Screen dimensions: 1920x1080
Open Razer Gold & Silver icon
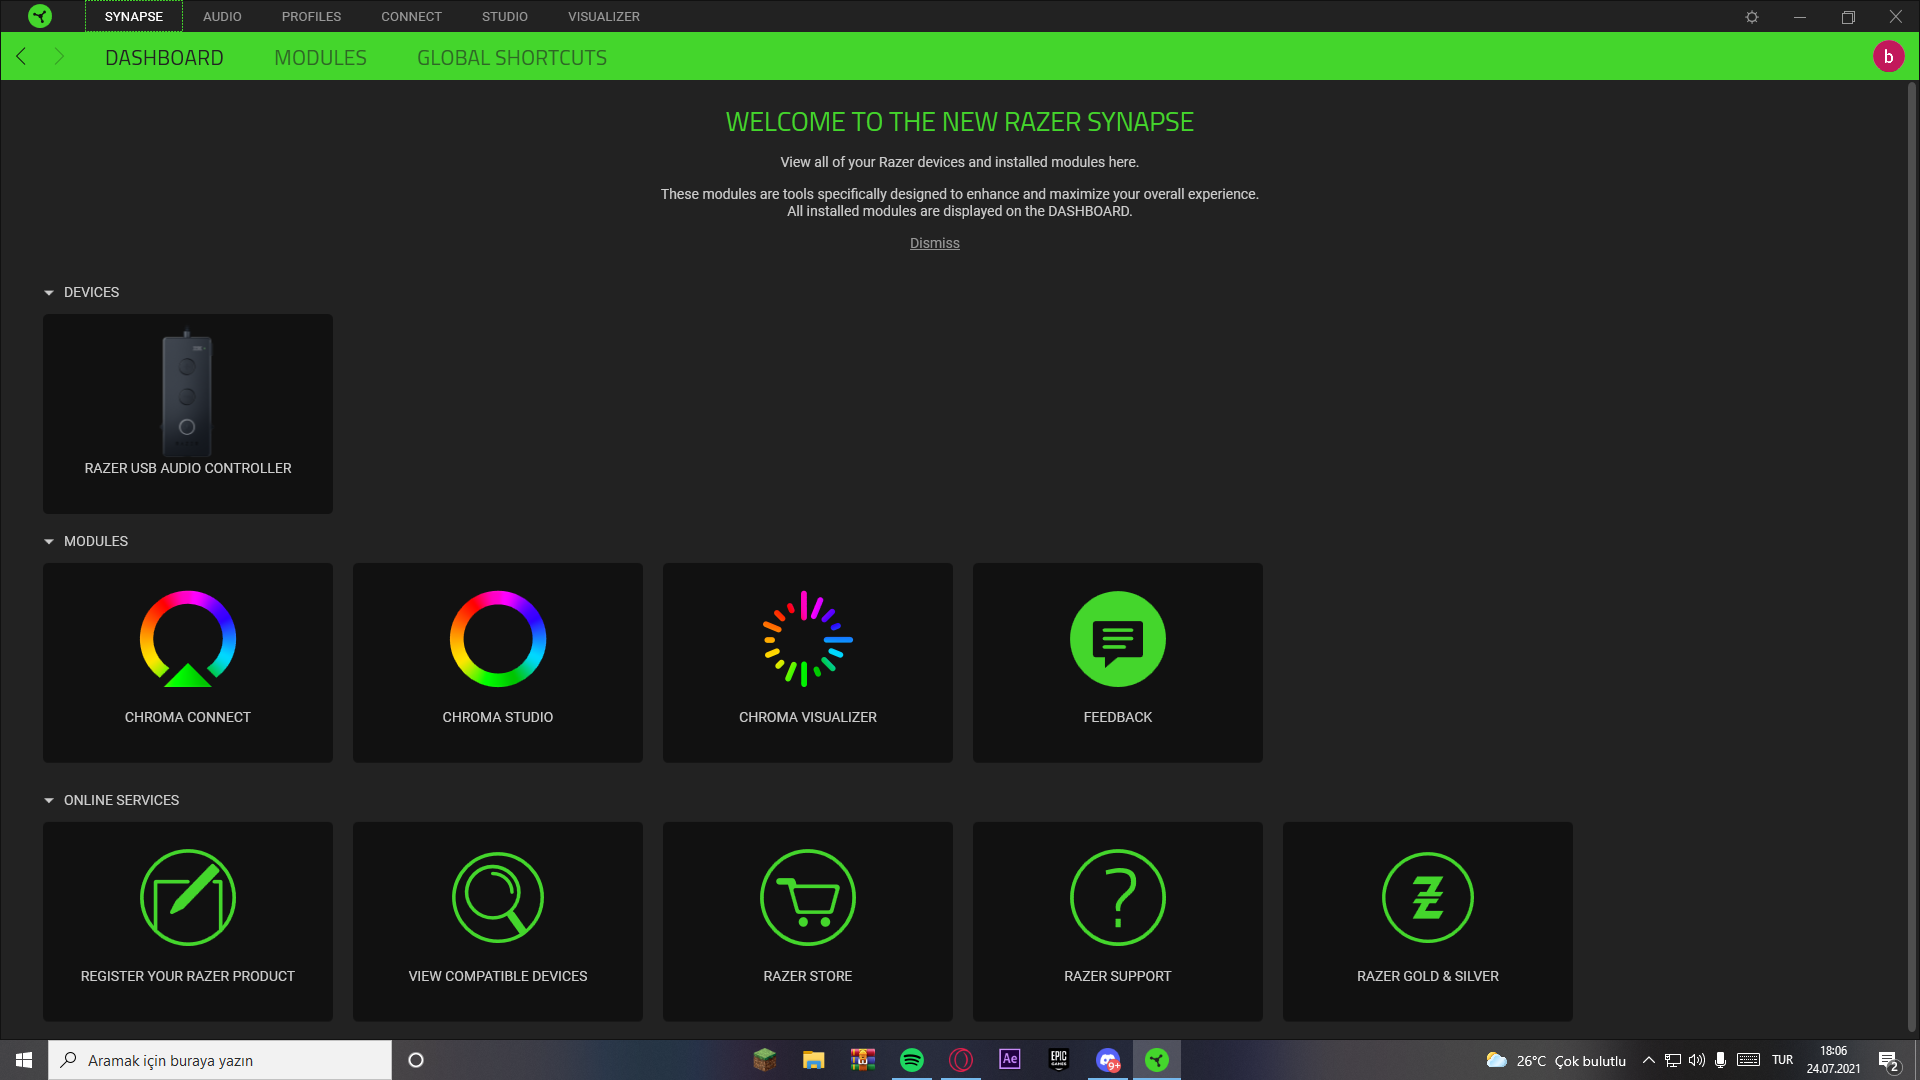coord(1427,897)
